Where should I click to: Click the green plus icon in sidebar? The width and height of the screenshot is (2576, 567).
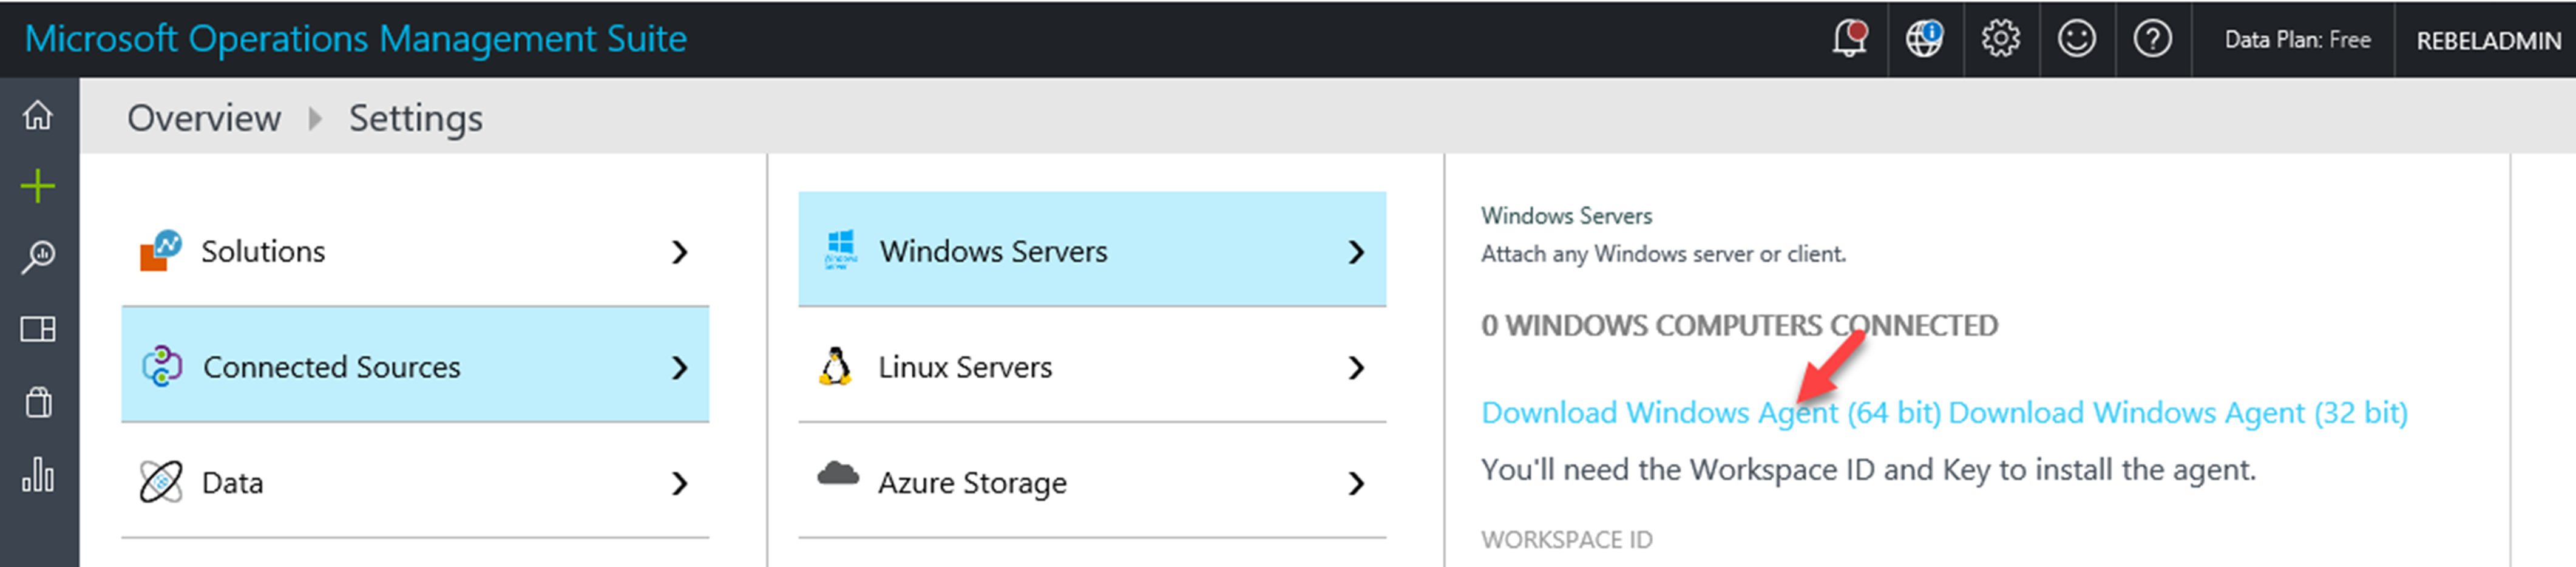[x=38, y=186]
